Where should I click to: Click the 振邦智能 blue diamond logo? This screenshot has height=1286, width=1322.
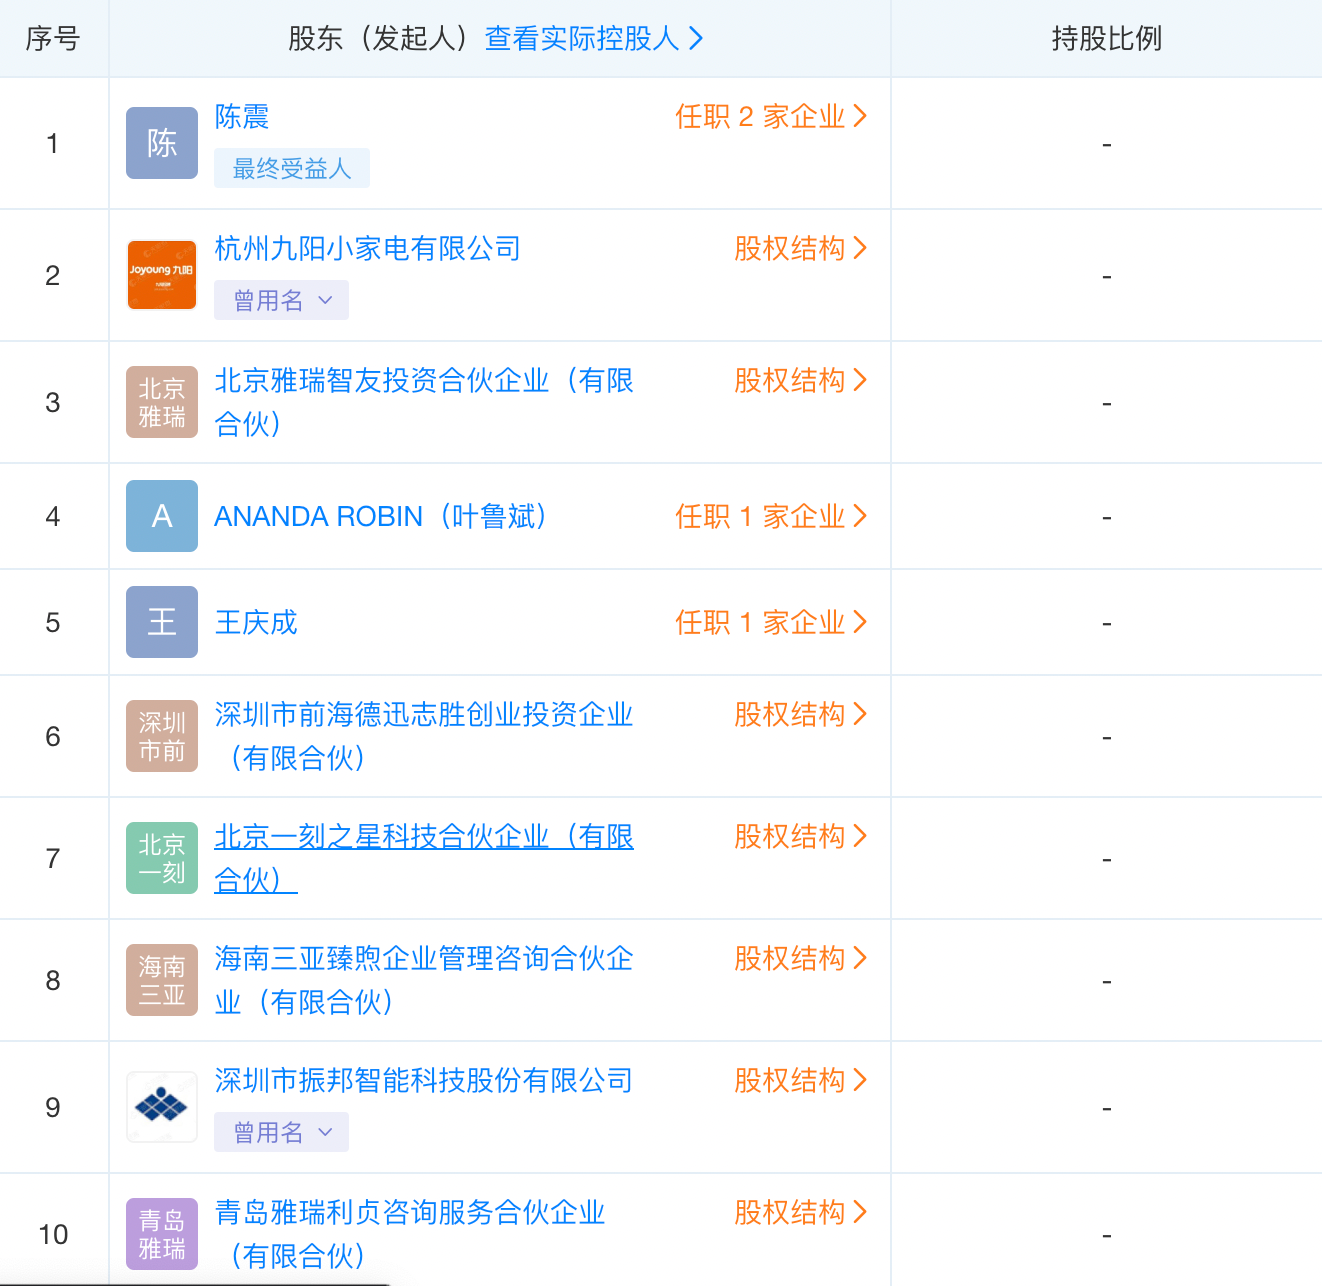[x=162, y=1107]
